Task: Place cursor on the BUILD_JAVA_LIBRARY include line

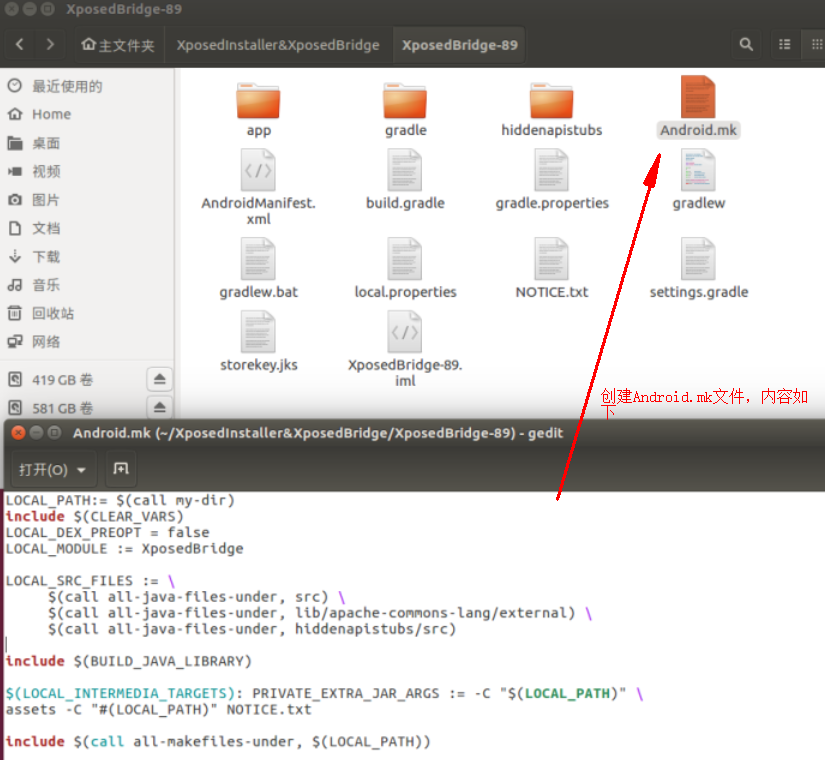Action: click(129, 661)
